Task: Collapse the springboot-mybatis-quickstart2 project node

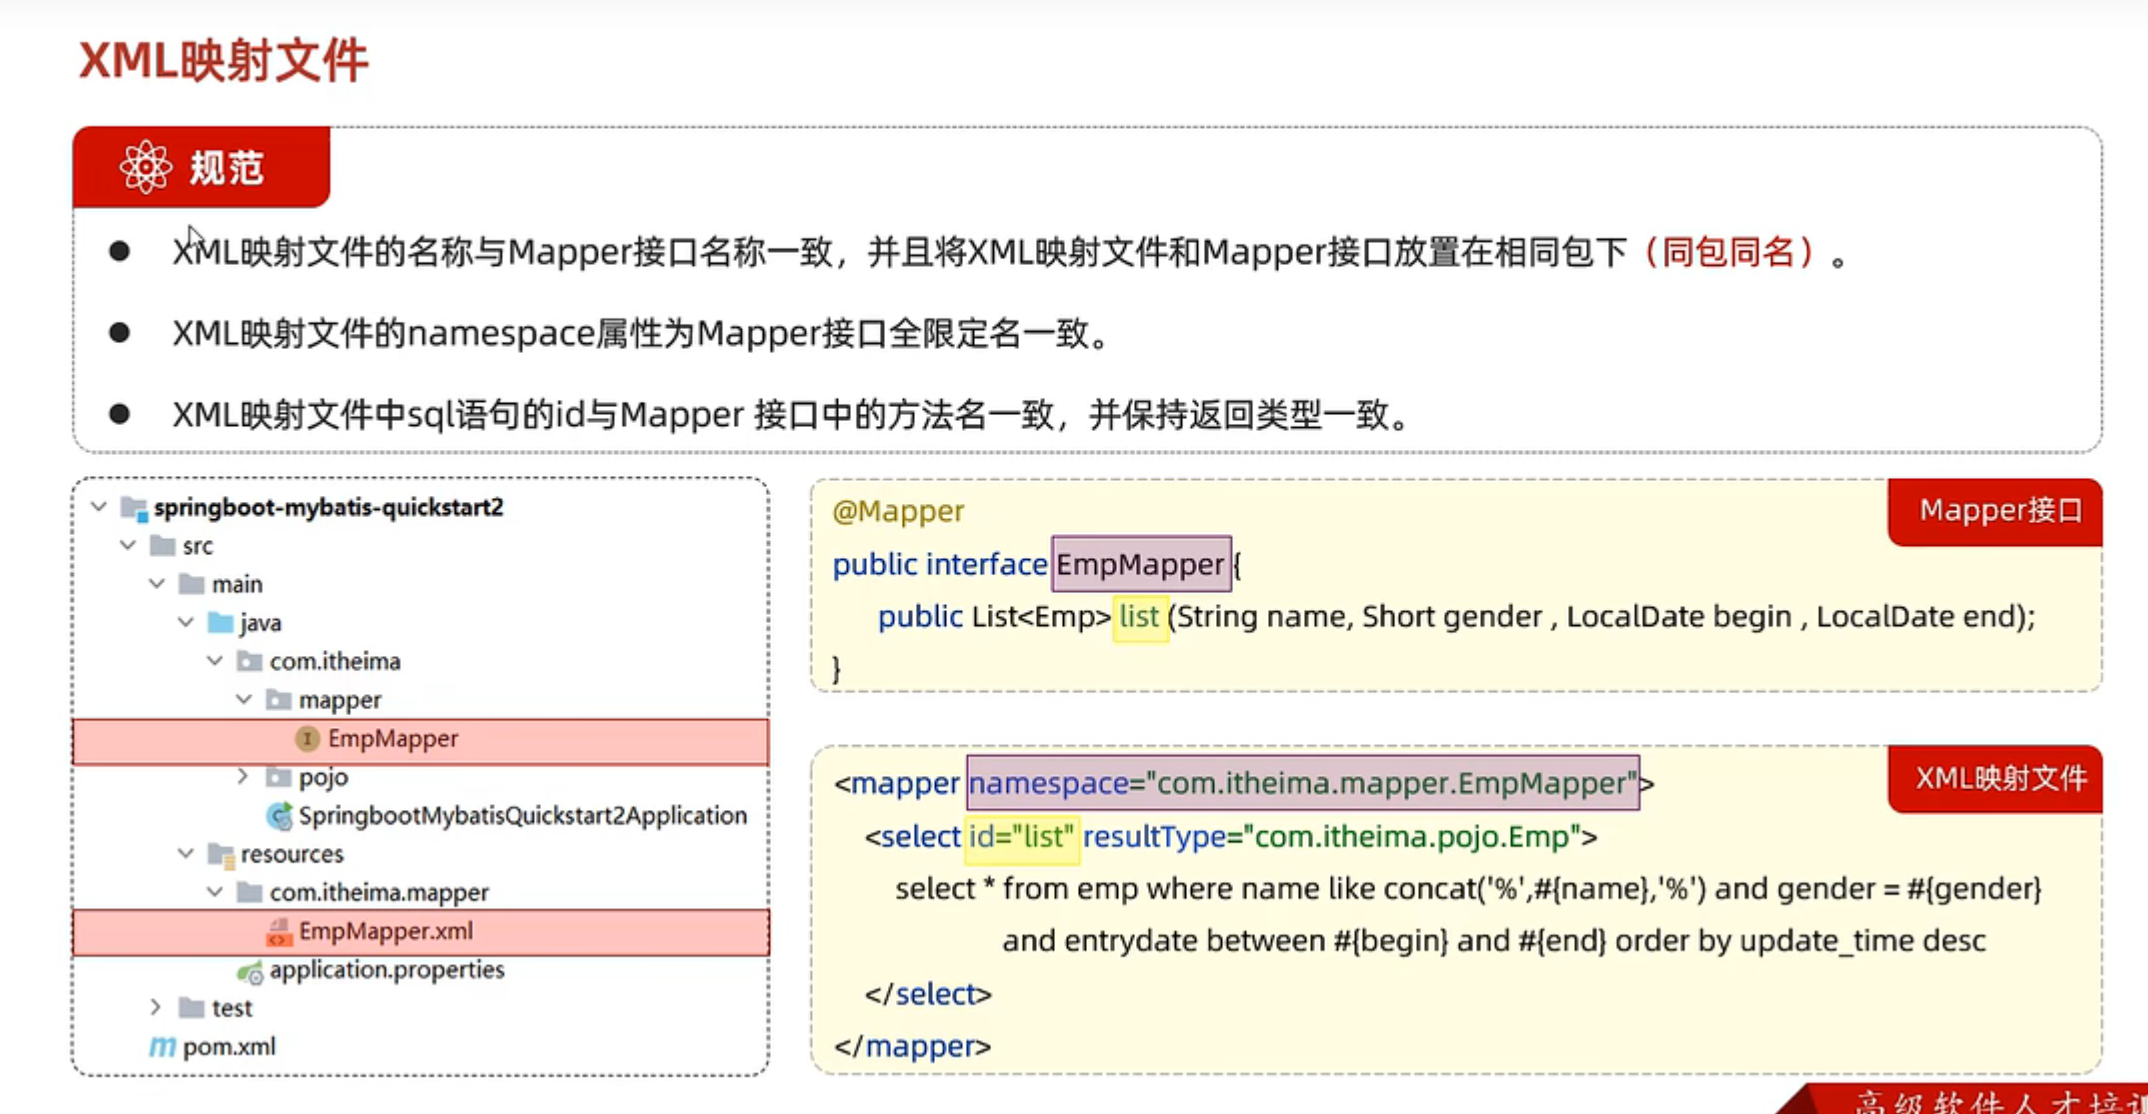Action: click(x=99, y=507)
